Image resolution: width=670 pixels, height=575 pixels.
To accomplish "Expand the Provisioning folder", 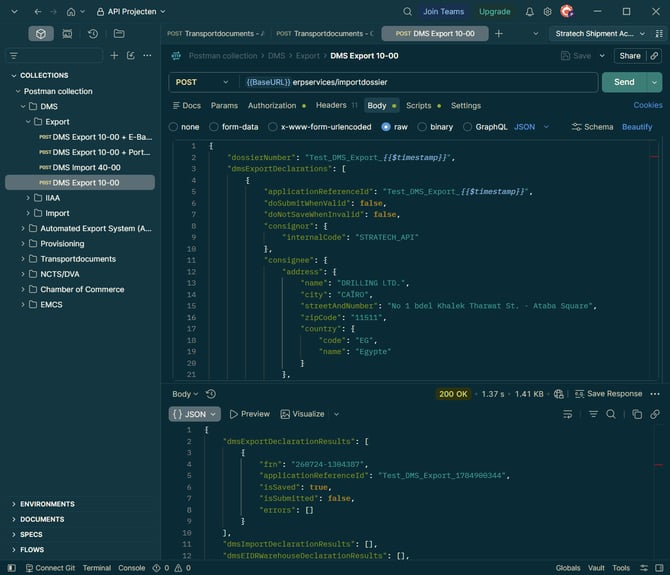I will point(23,243).
